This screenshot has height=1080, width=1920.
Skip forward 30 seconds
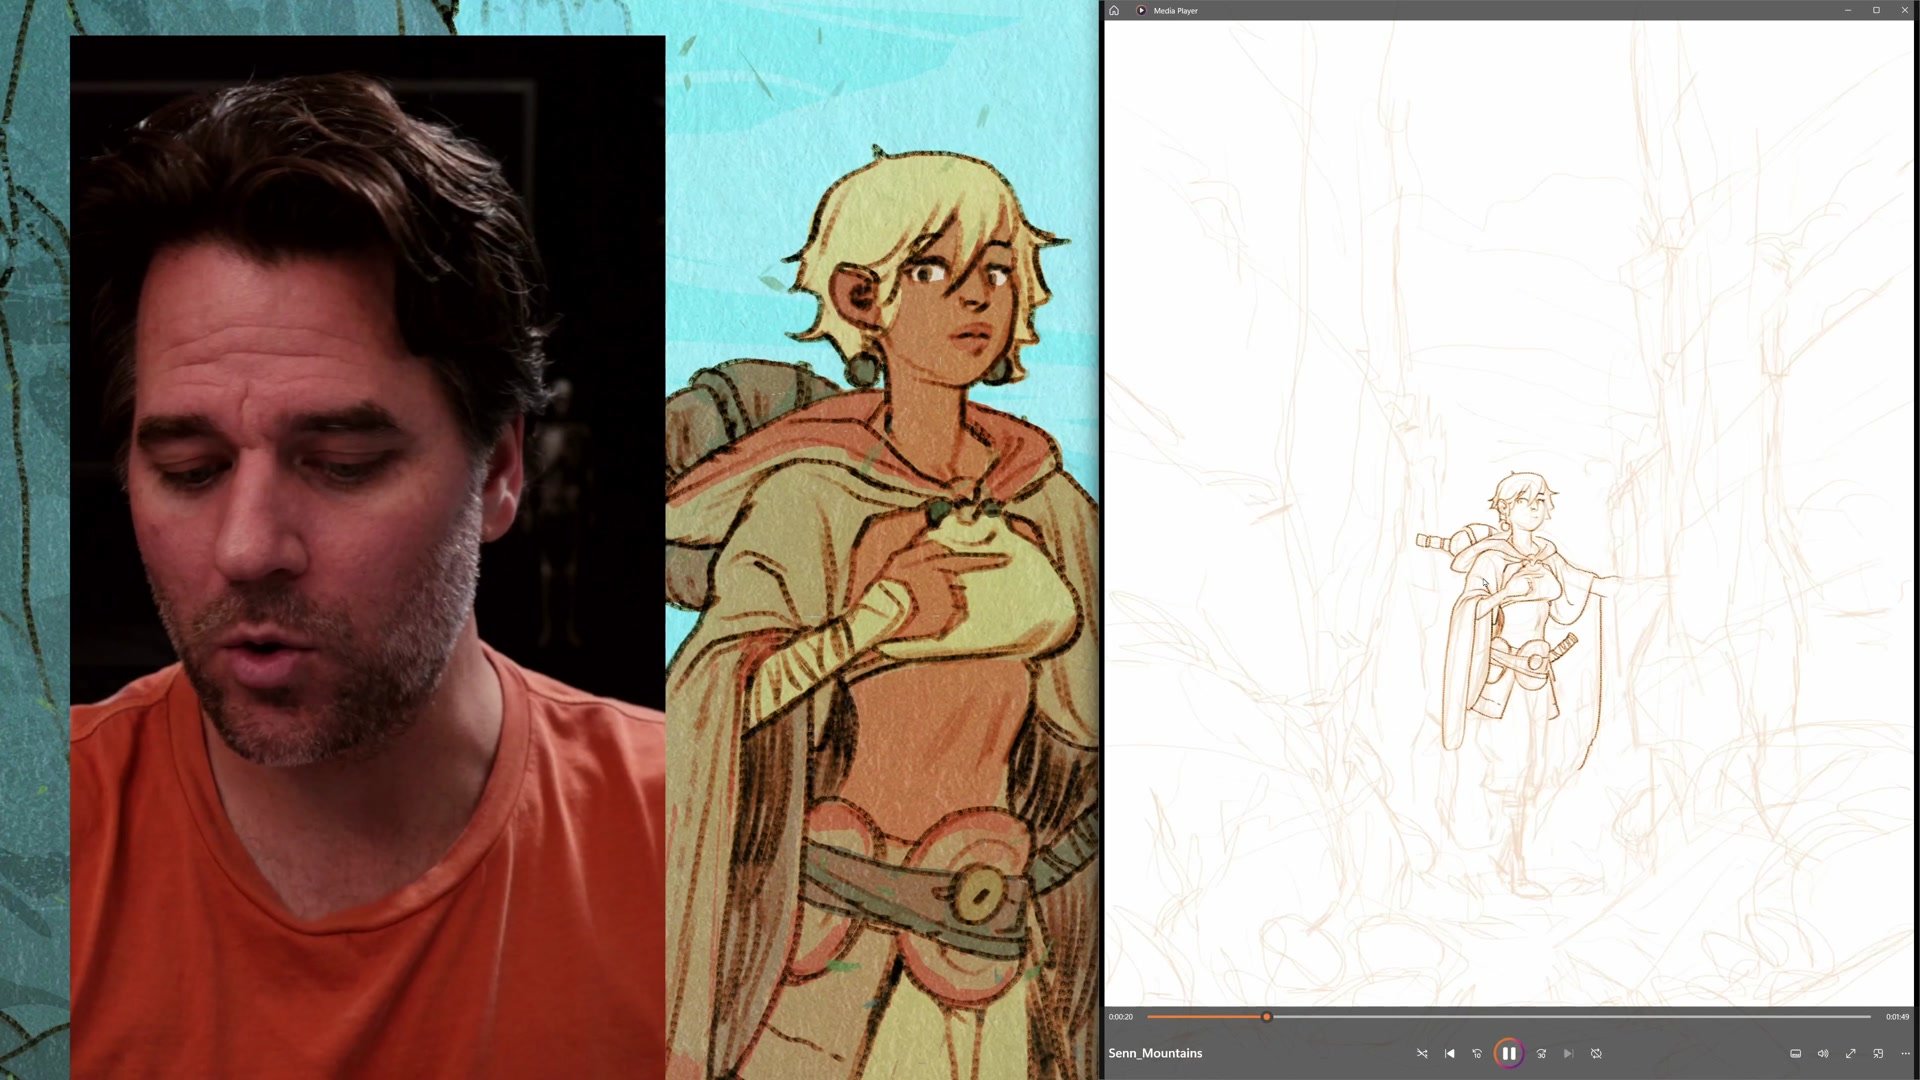tap(1541, 1053)
